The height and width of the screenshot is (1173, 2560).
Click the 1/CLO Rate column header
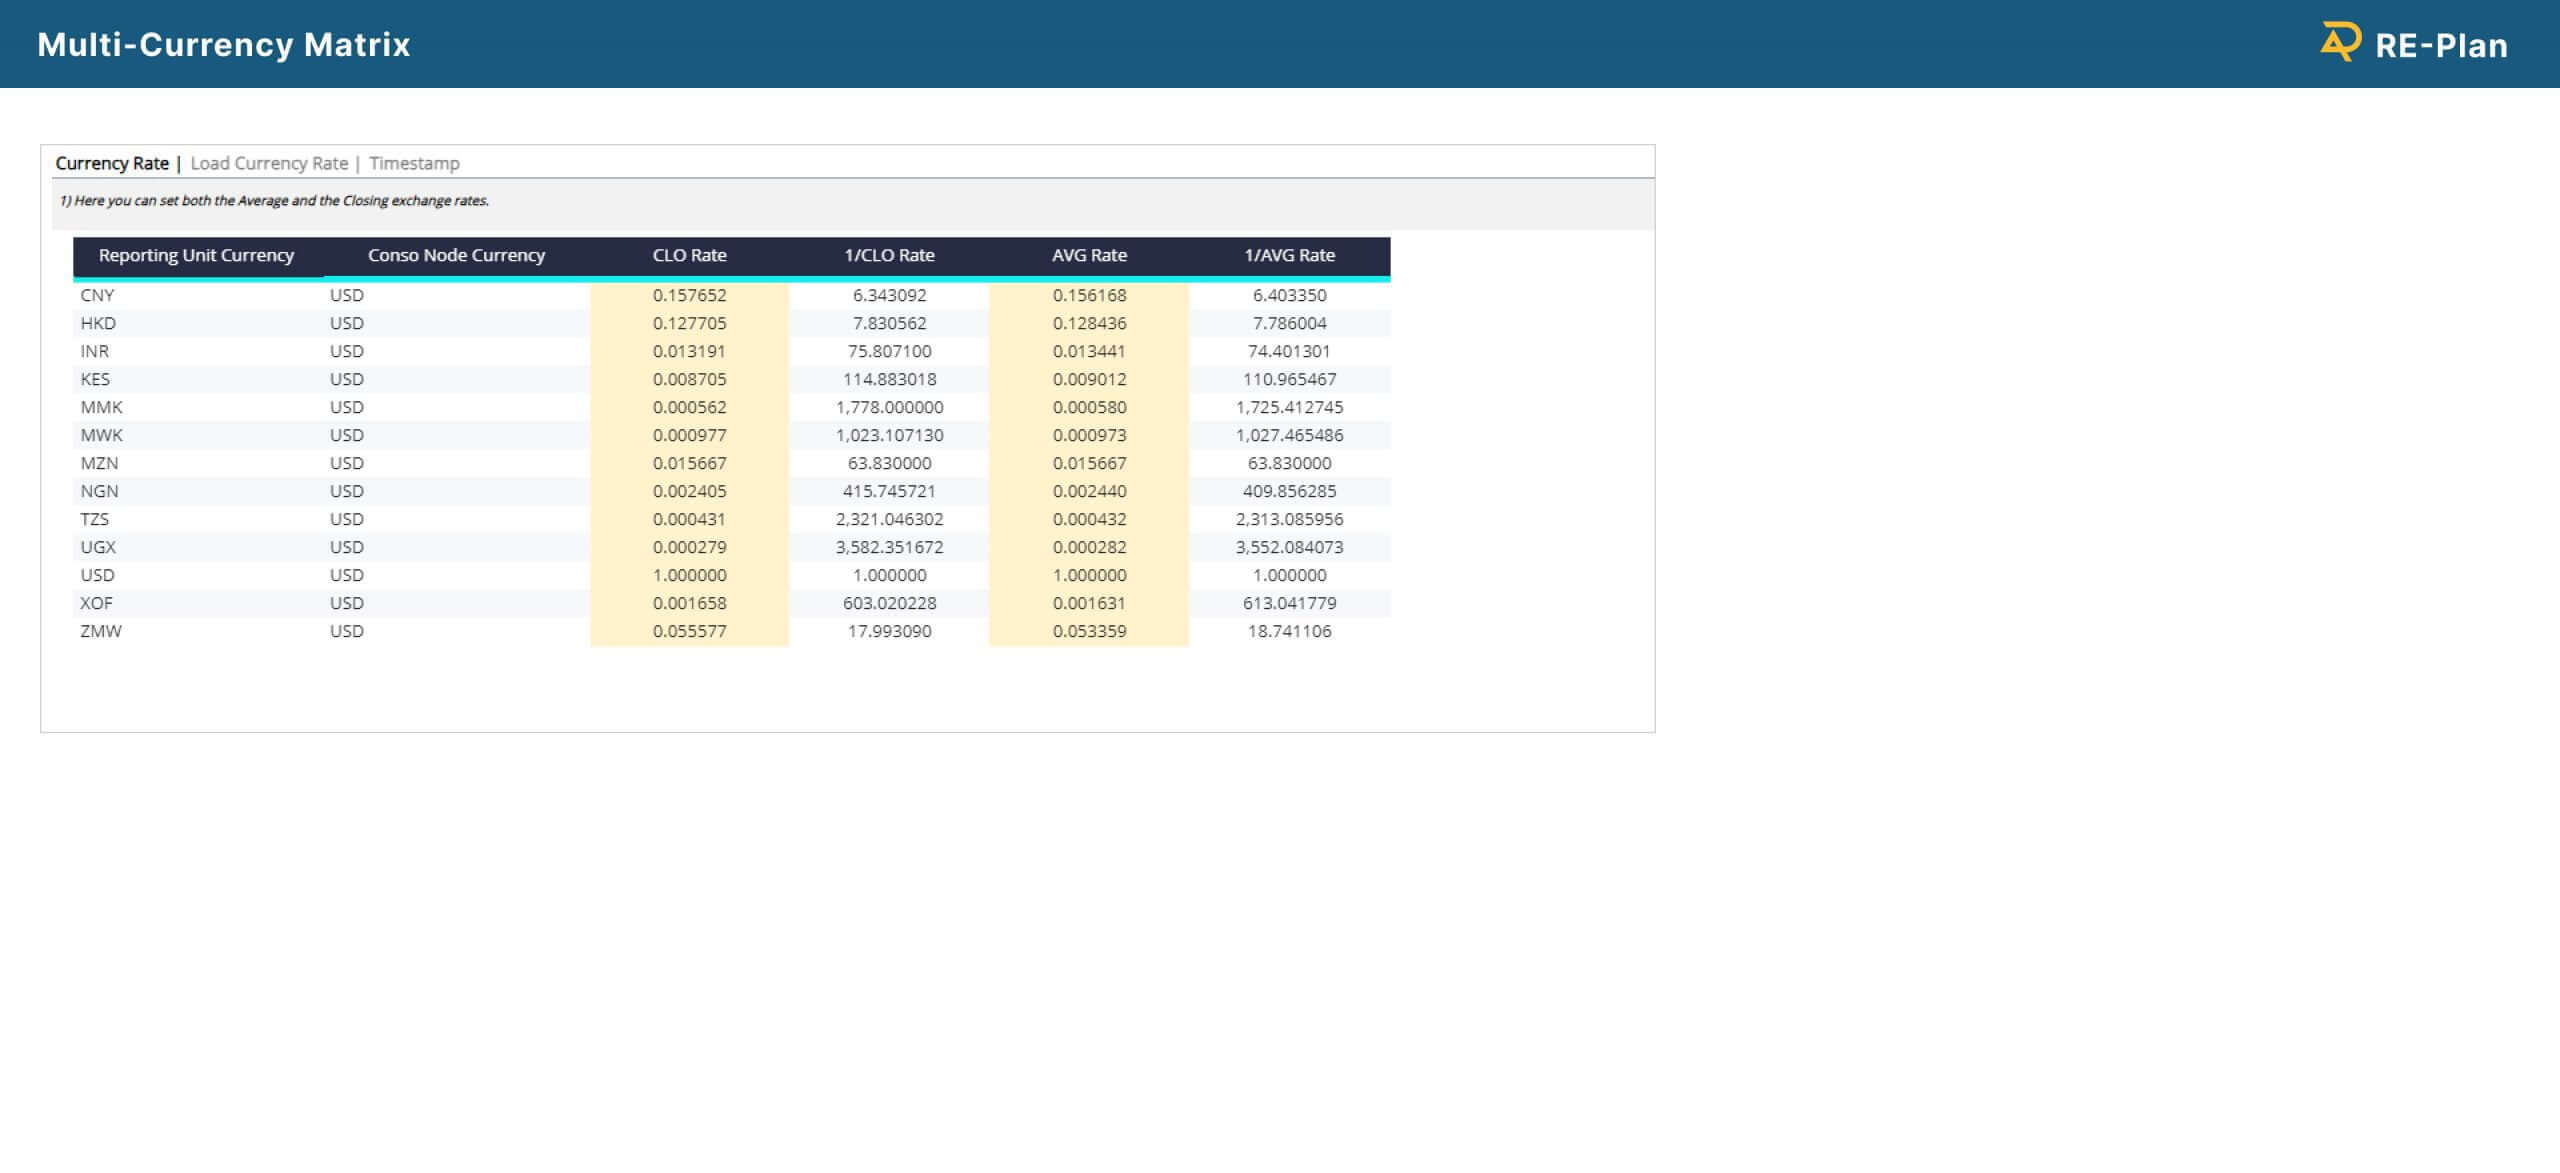(x=889, y=255)
